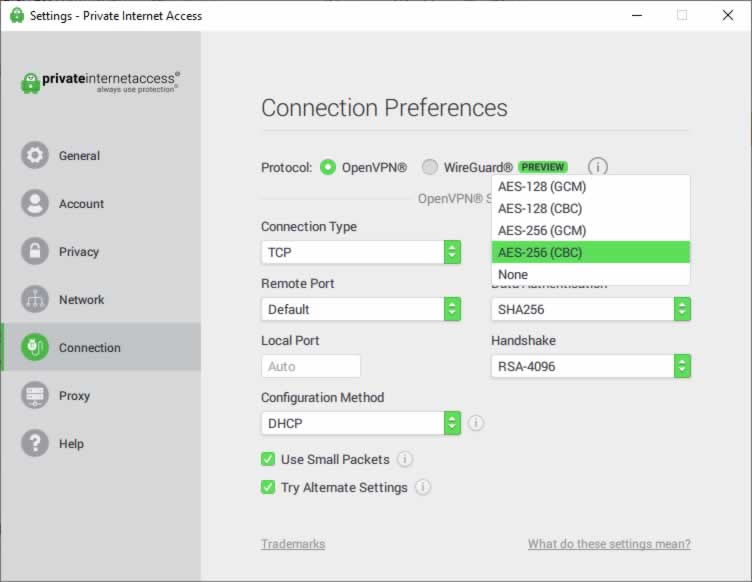The image size is (752, 582).
Task: Click the PIA app icon in title bar
Action: tap(17, 15)
